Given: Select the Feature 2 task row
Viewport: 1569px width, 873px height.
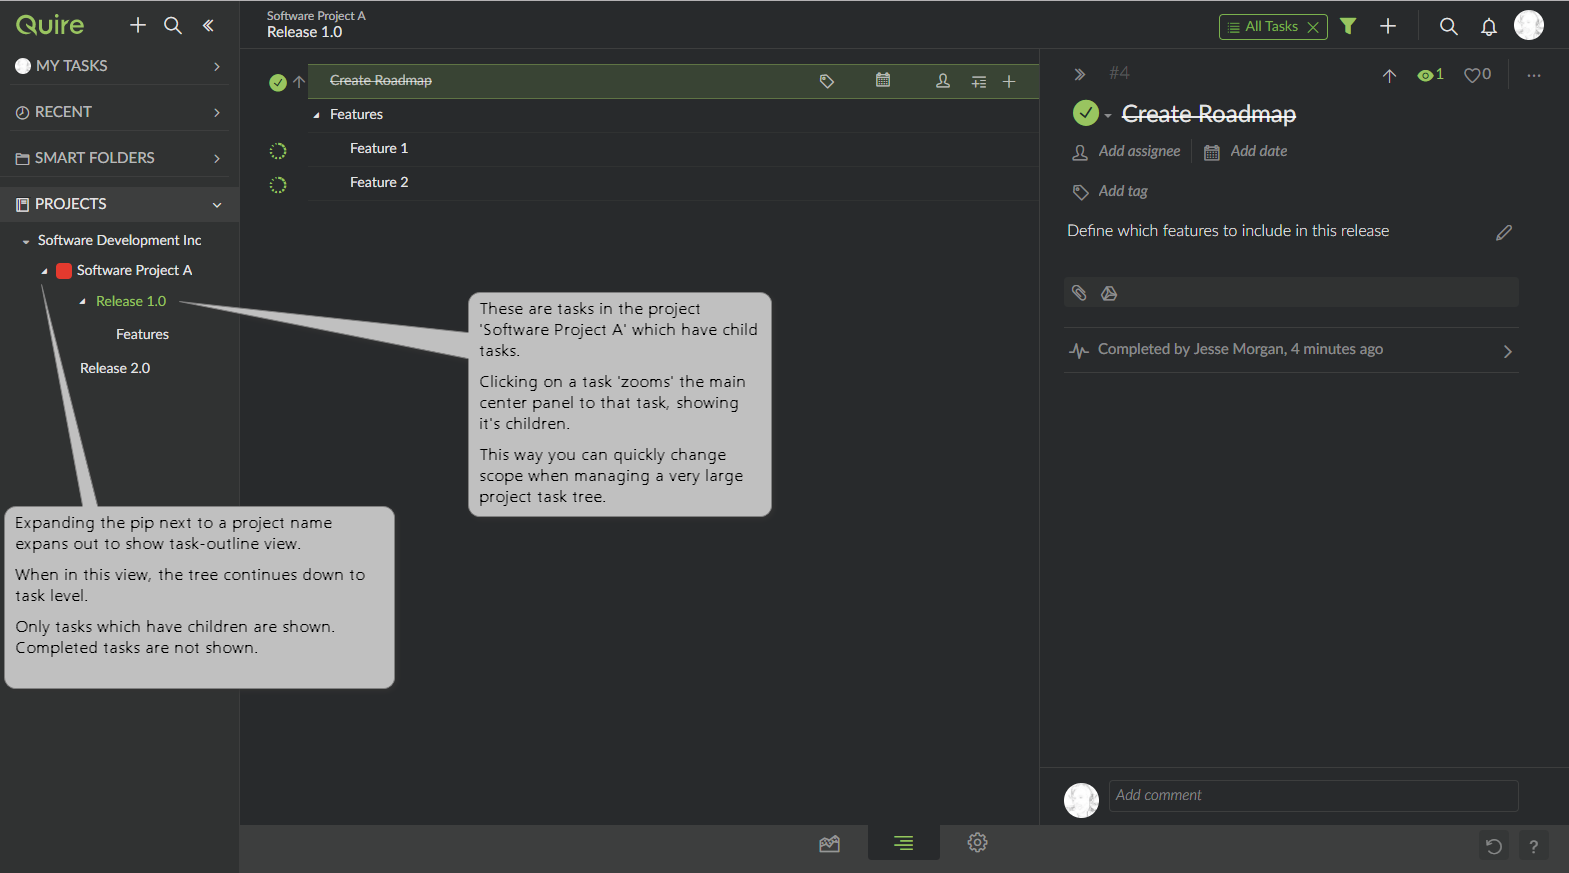Looking at the screenshot, I should click(x=673, y=183).
